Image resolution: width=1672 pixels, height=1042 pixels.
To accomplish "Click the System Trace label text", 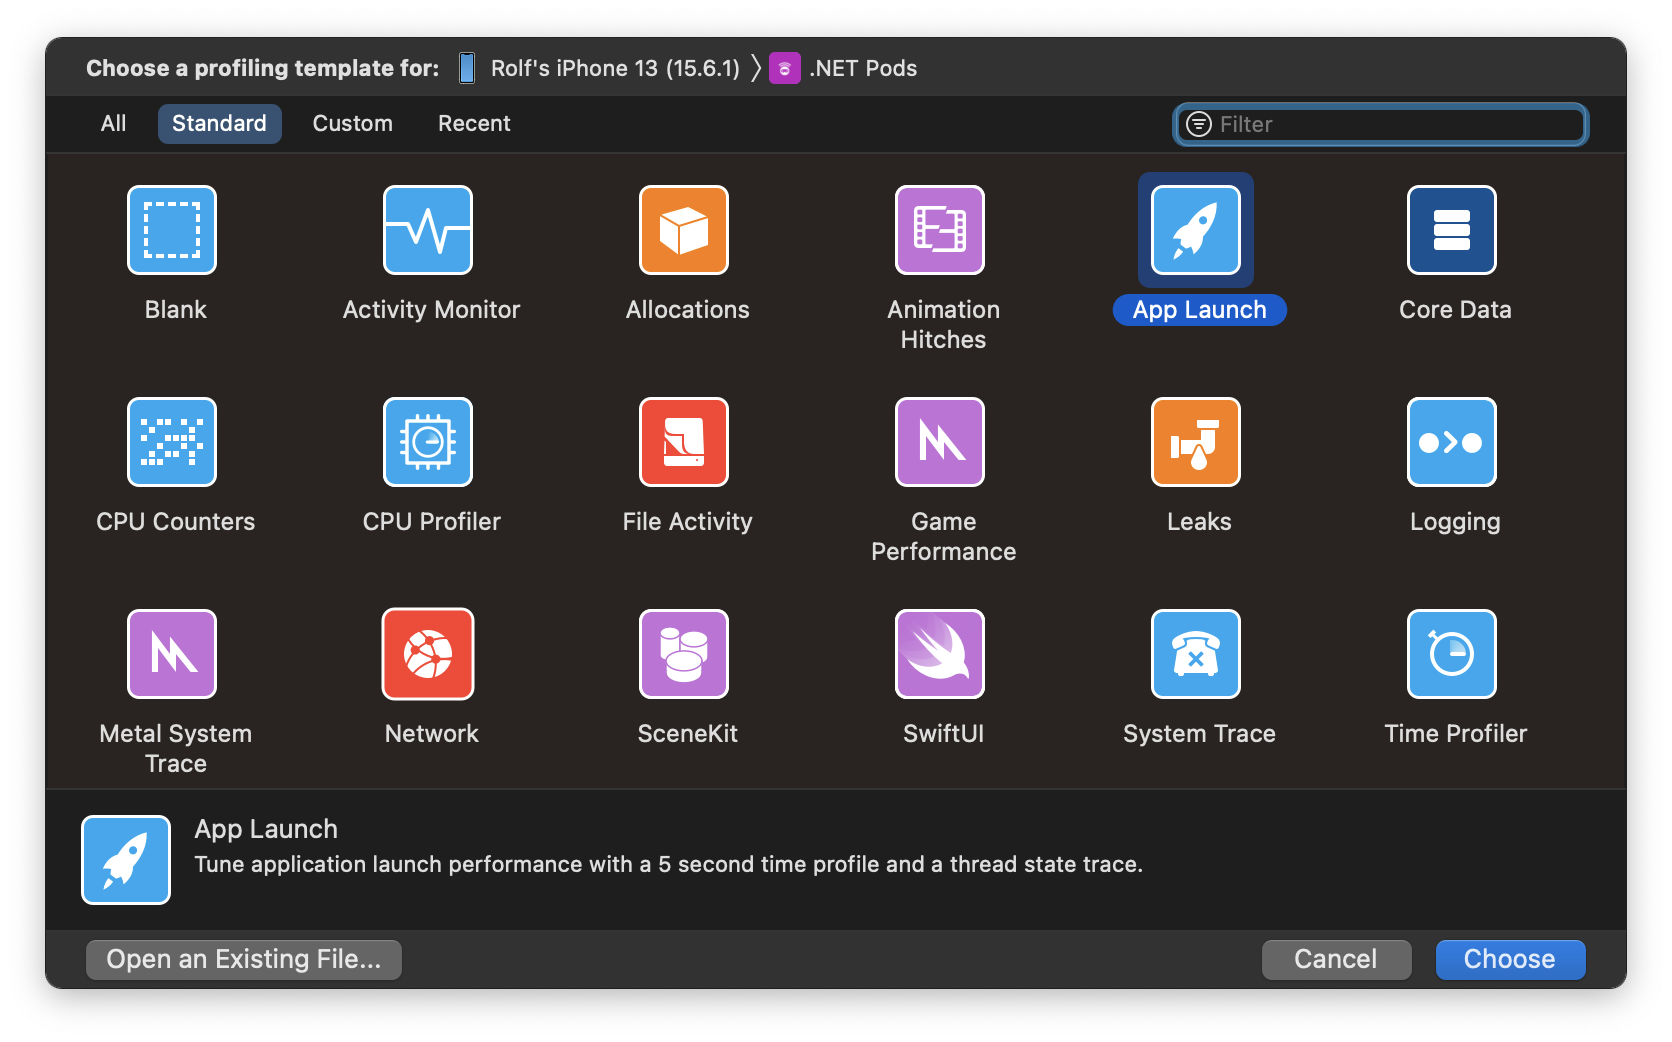I will pos(1199,734).
